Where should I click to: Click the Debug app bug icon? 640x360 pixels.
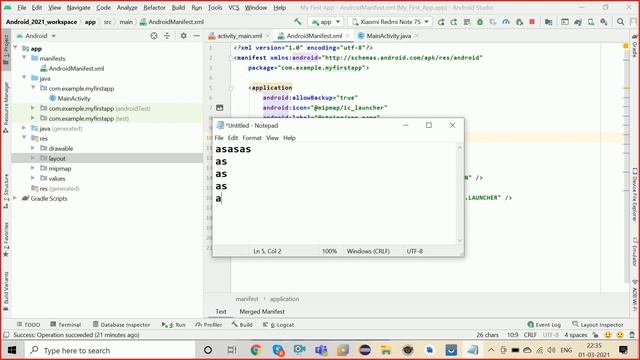tap(480, 22)
